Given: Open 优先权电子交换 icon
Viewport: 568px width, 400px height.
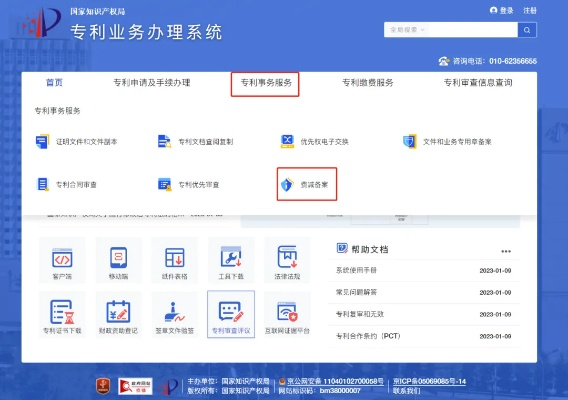Looking at the screenshot, I should click(x=287, y=141).
